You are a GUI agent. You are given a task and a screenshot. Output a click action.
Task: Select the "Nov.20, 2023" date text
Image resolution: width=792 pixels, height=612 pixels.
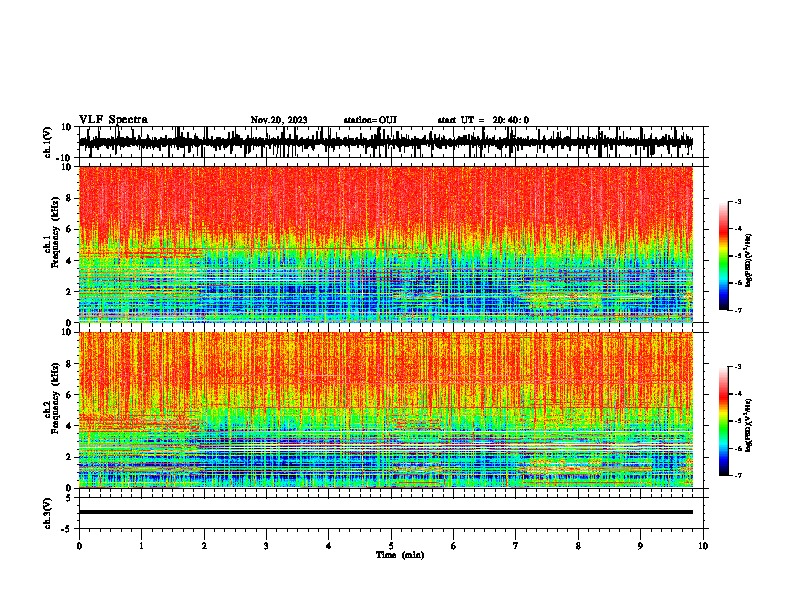[x=279, y=120]
